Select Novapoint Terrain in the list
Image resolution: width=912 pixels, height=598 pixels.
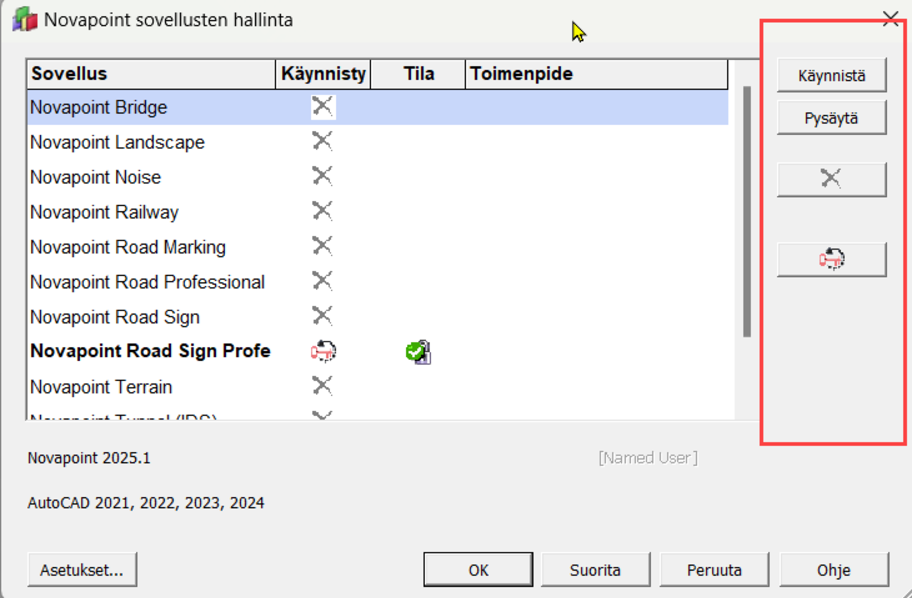(377, 386)
